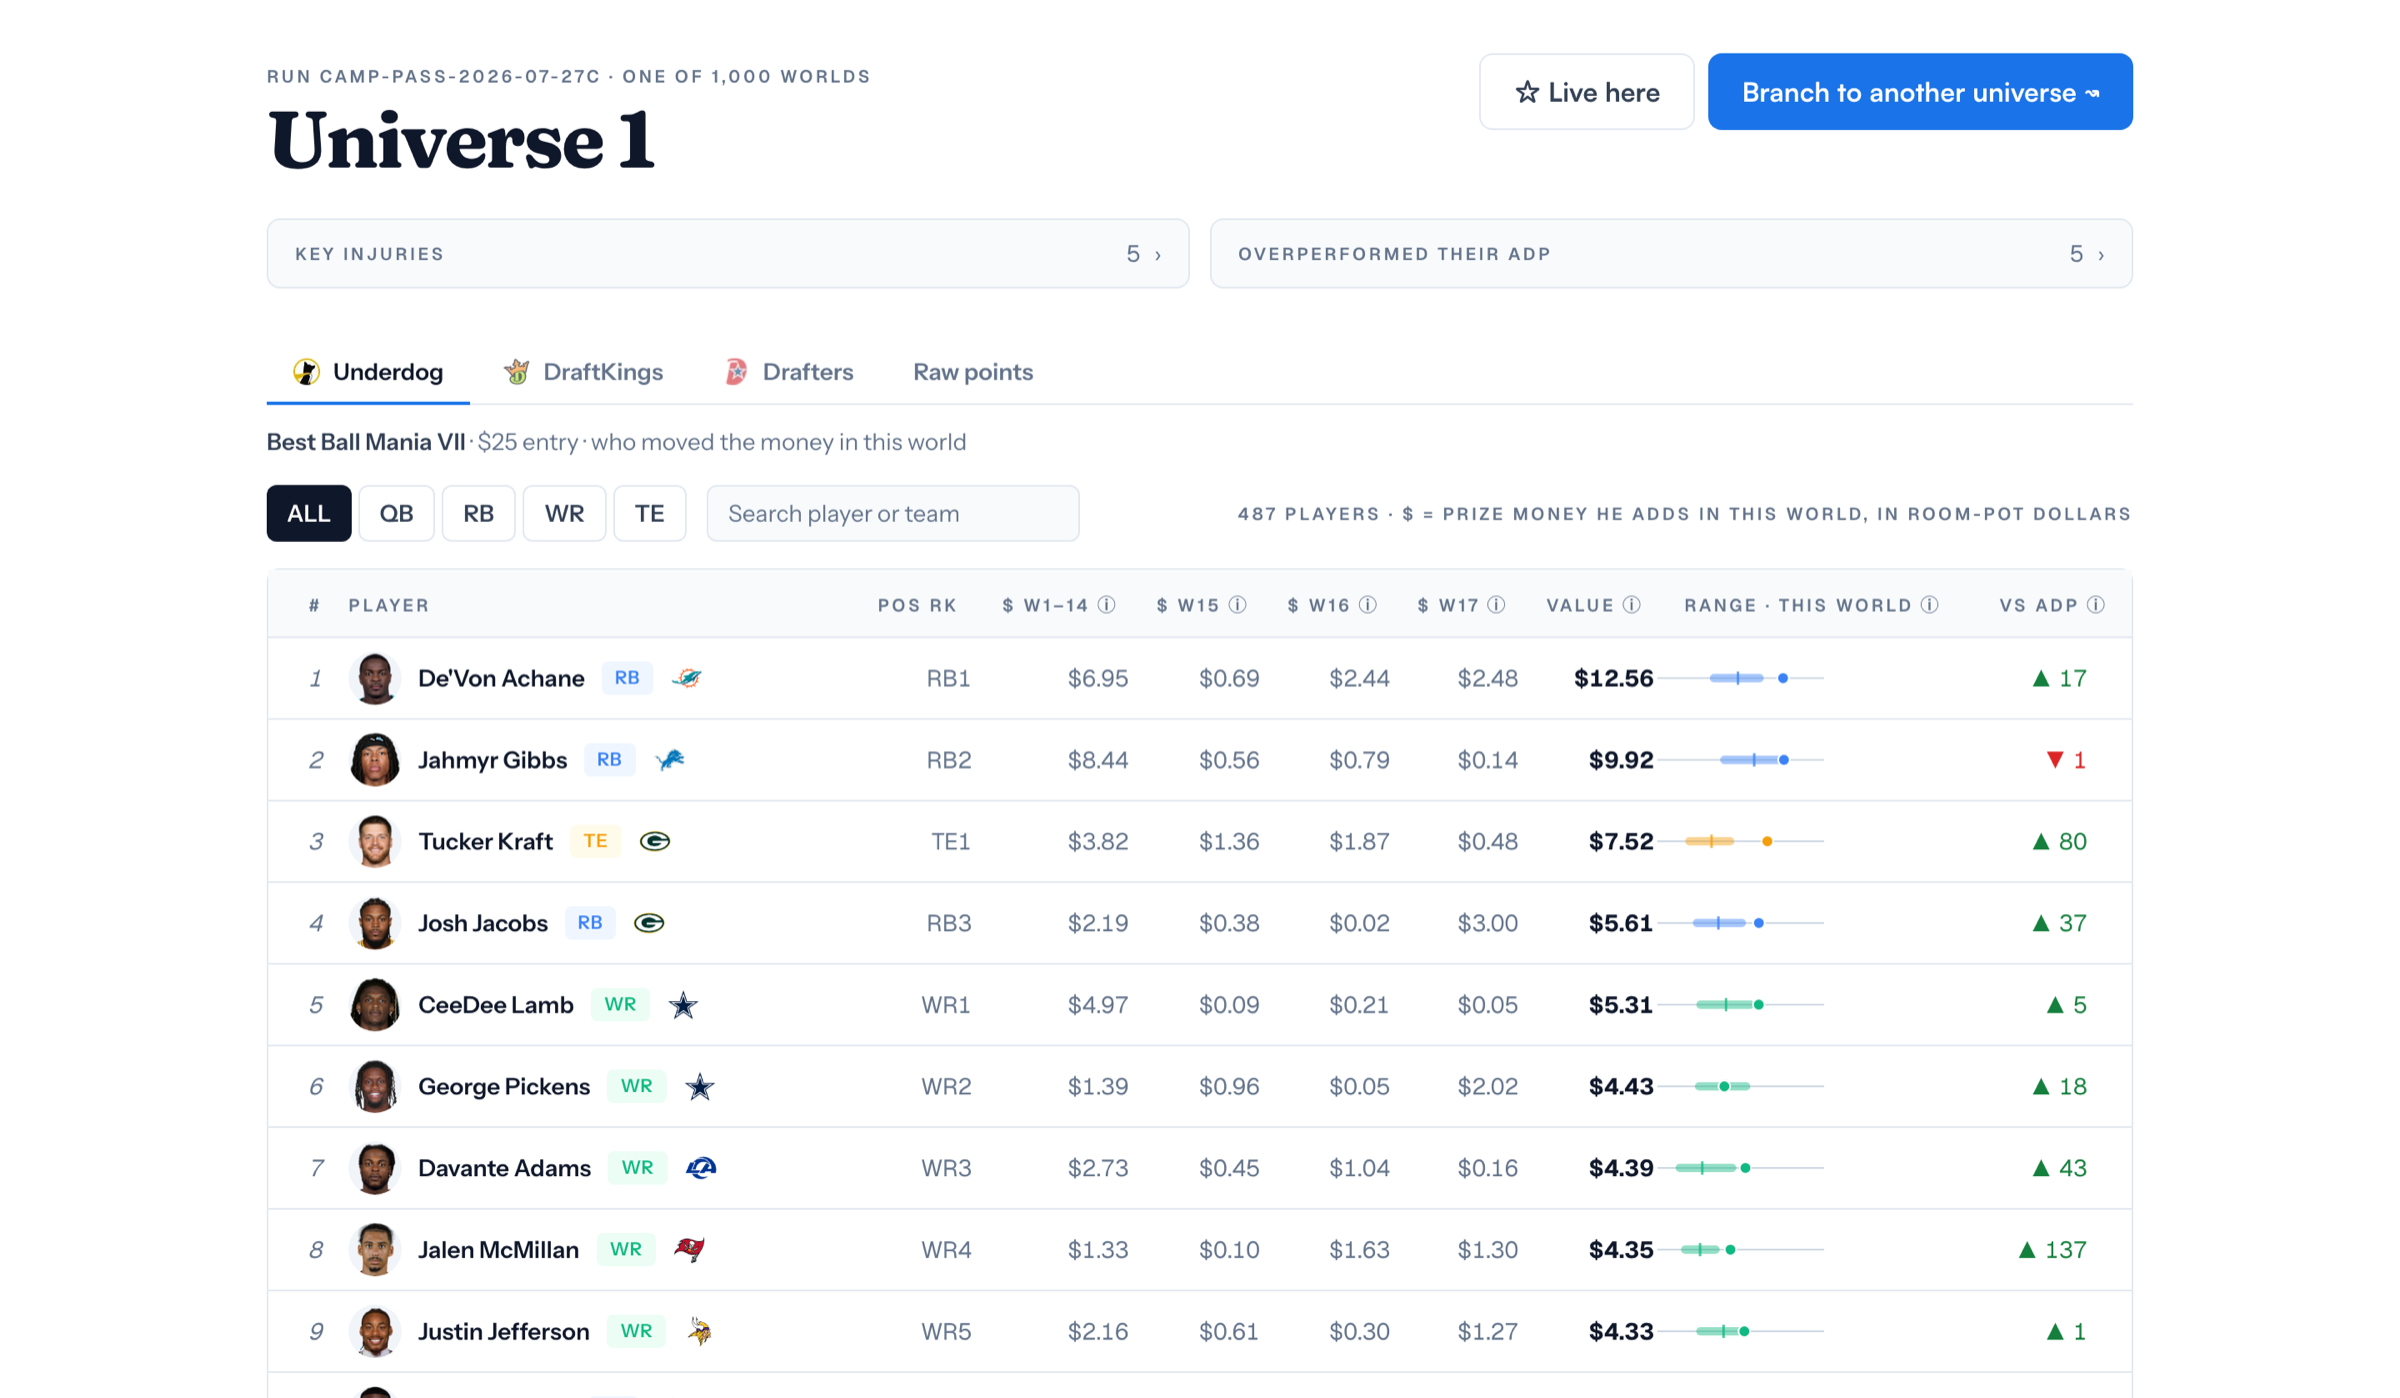
Task: Click the Lions logo next to Jahmyr Gibbs
Action: point(670,760)
